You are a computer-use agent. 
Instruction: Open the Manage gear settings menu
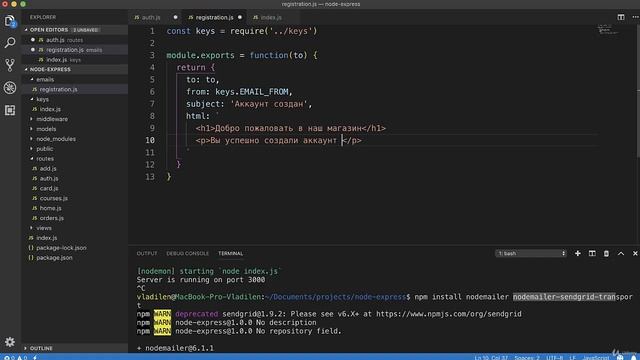click(x=10, y=342)
